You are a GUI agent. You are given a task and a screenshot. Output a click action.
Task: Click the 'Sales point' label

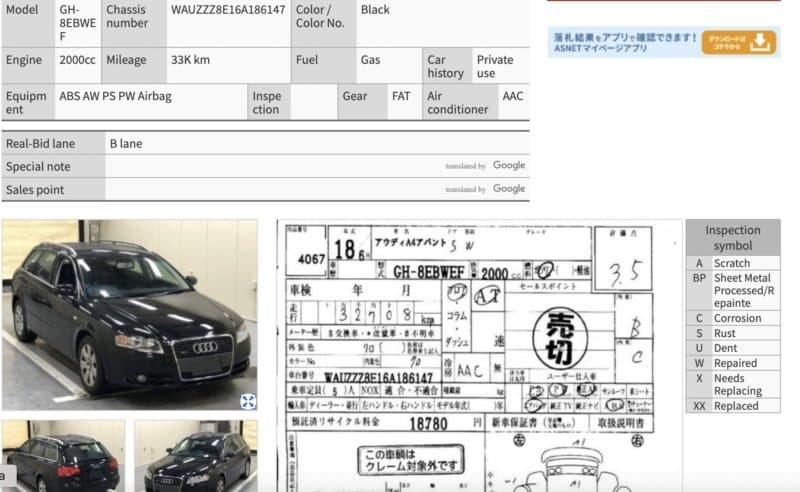click(35, 190)
